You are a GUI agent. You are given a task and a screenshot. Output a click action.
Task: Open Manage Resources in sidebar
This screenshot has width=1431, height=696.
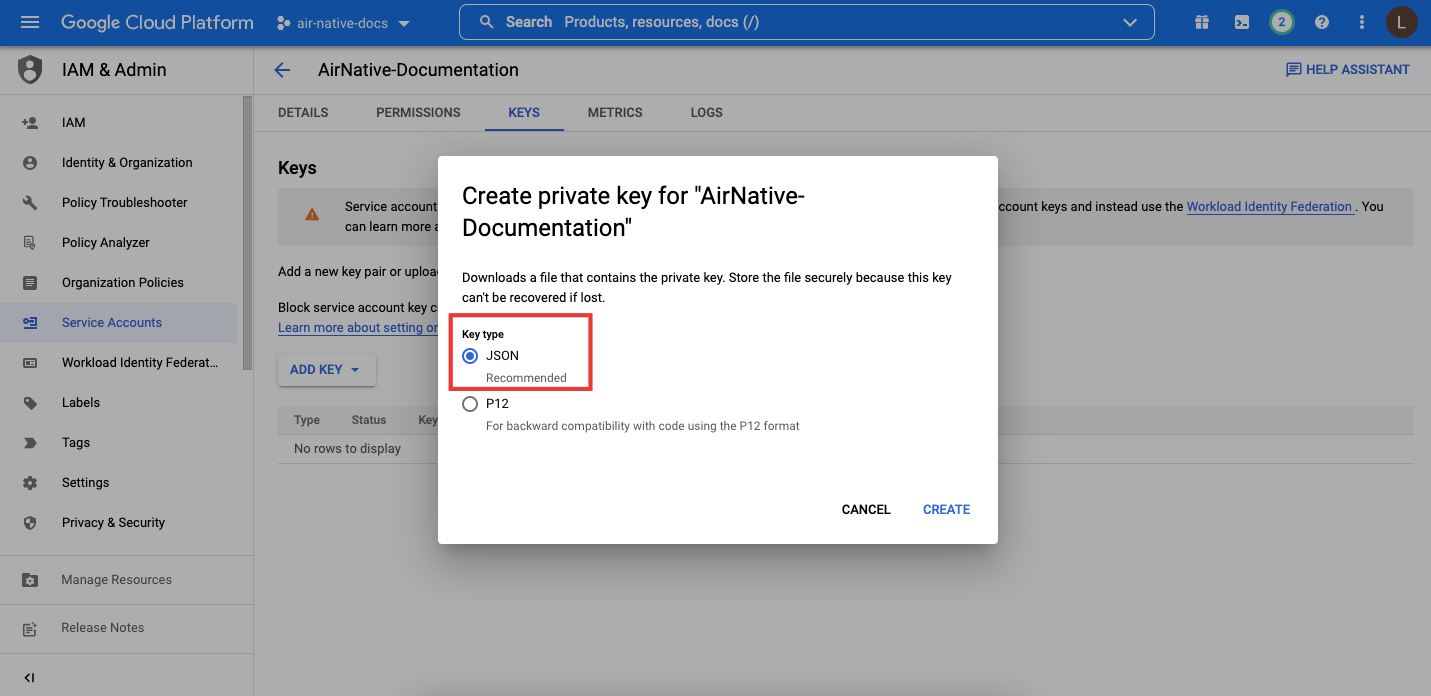click(x=116, y=580)
